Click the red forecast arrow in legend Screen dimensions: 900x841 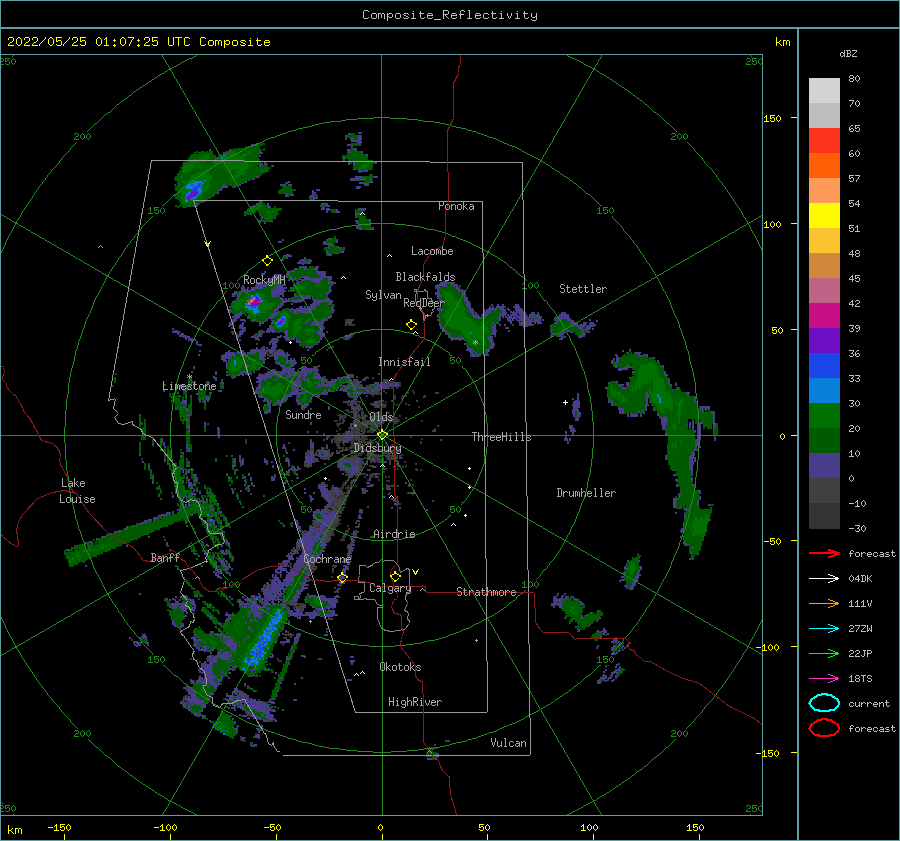click(824, 553)
